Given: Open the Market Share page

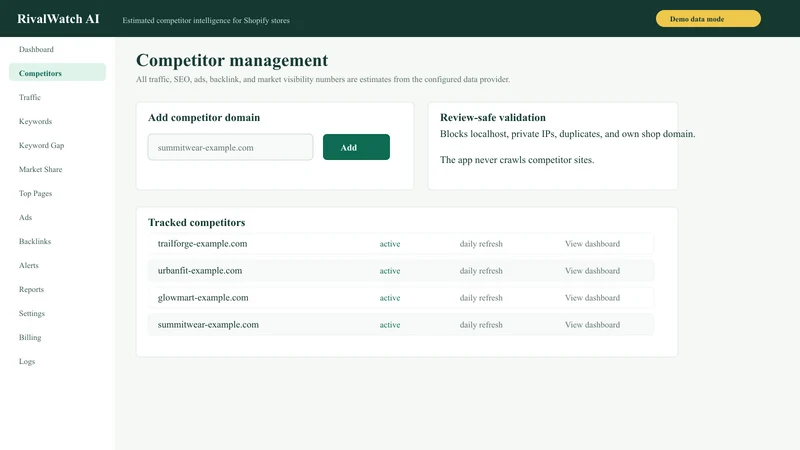Looking at the screenshot, I should pos(40,169).
